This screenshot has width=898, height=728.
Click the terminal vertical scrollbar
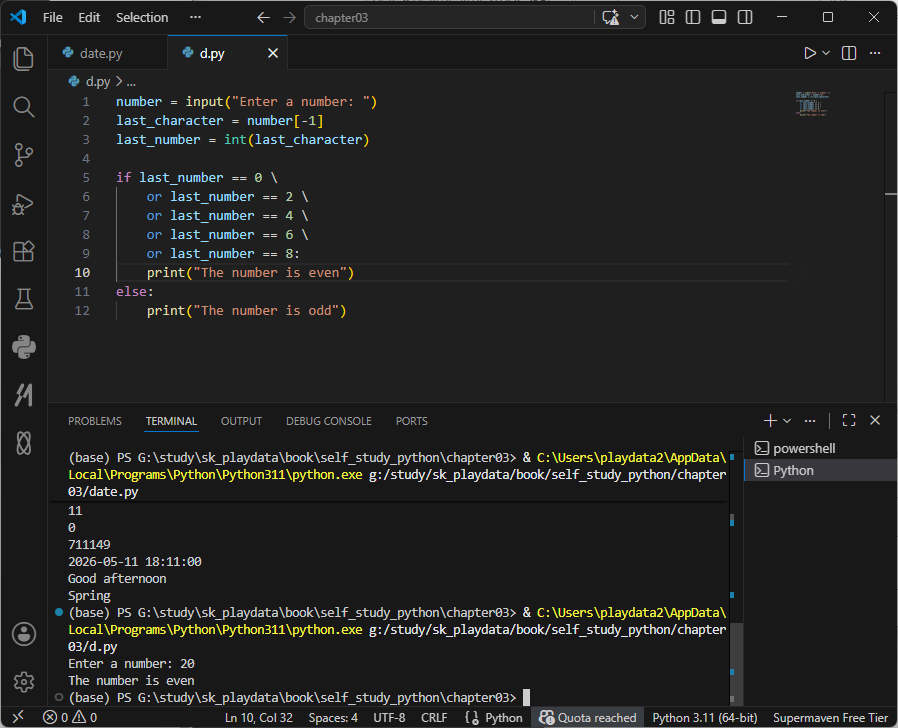pos(736,664)
